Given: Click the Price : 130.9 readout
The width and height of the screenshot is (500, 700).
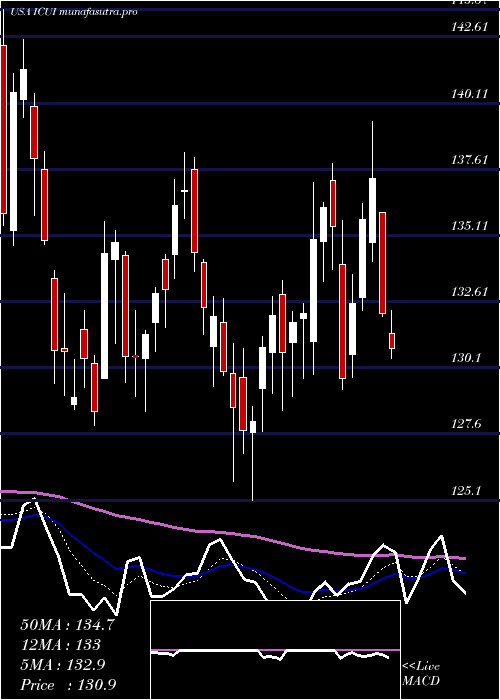Looking at the screenshot, I should tap(68, 685).
